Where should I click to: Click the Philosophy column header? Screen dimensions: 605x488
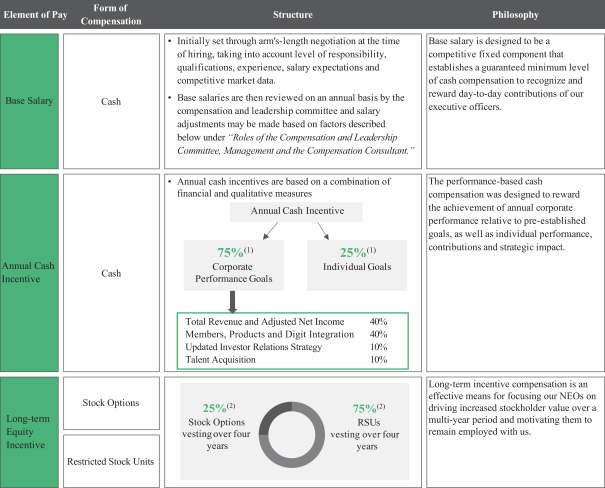(514, 15)
